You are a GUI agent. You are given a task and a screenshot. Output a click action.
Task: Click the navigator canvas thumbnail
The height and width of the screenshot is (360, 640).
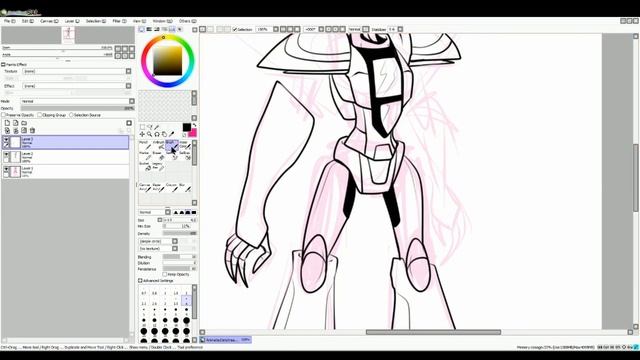(68, 35)
